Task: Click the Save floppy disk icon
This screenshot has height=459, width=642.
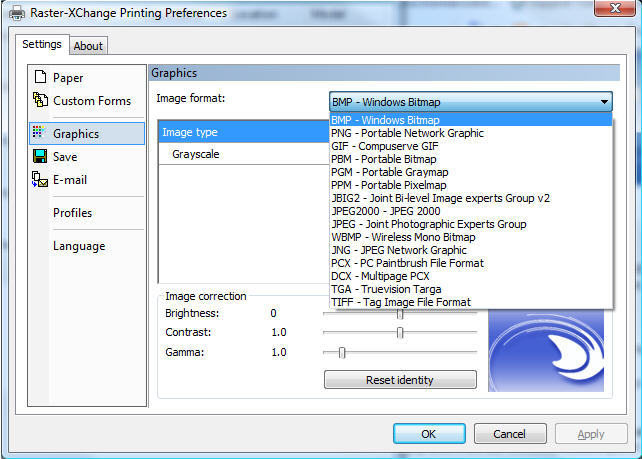Action: coord(40,156)
